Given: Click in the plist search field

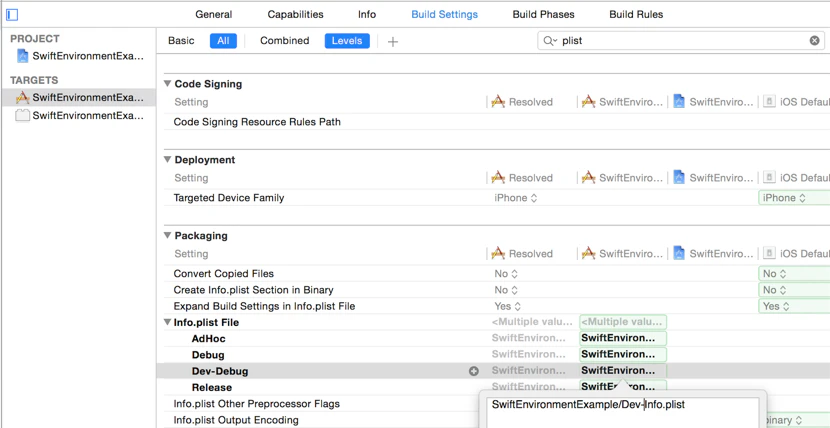Looking at the screenshot, I should [x=683, y=41].
